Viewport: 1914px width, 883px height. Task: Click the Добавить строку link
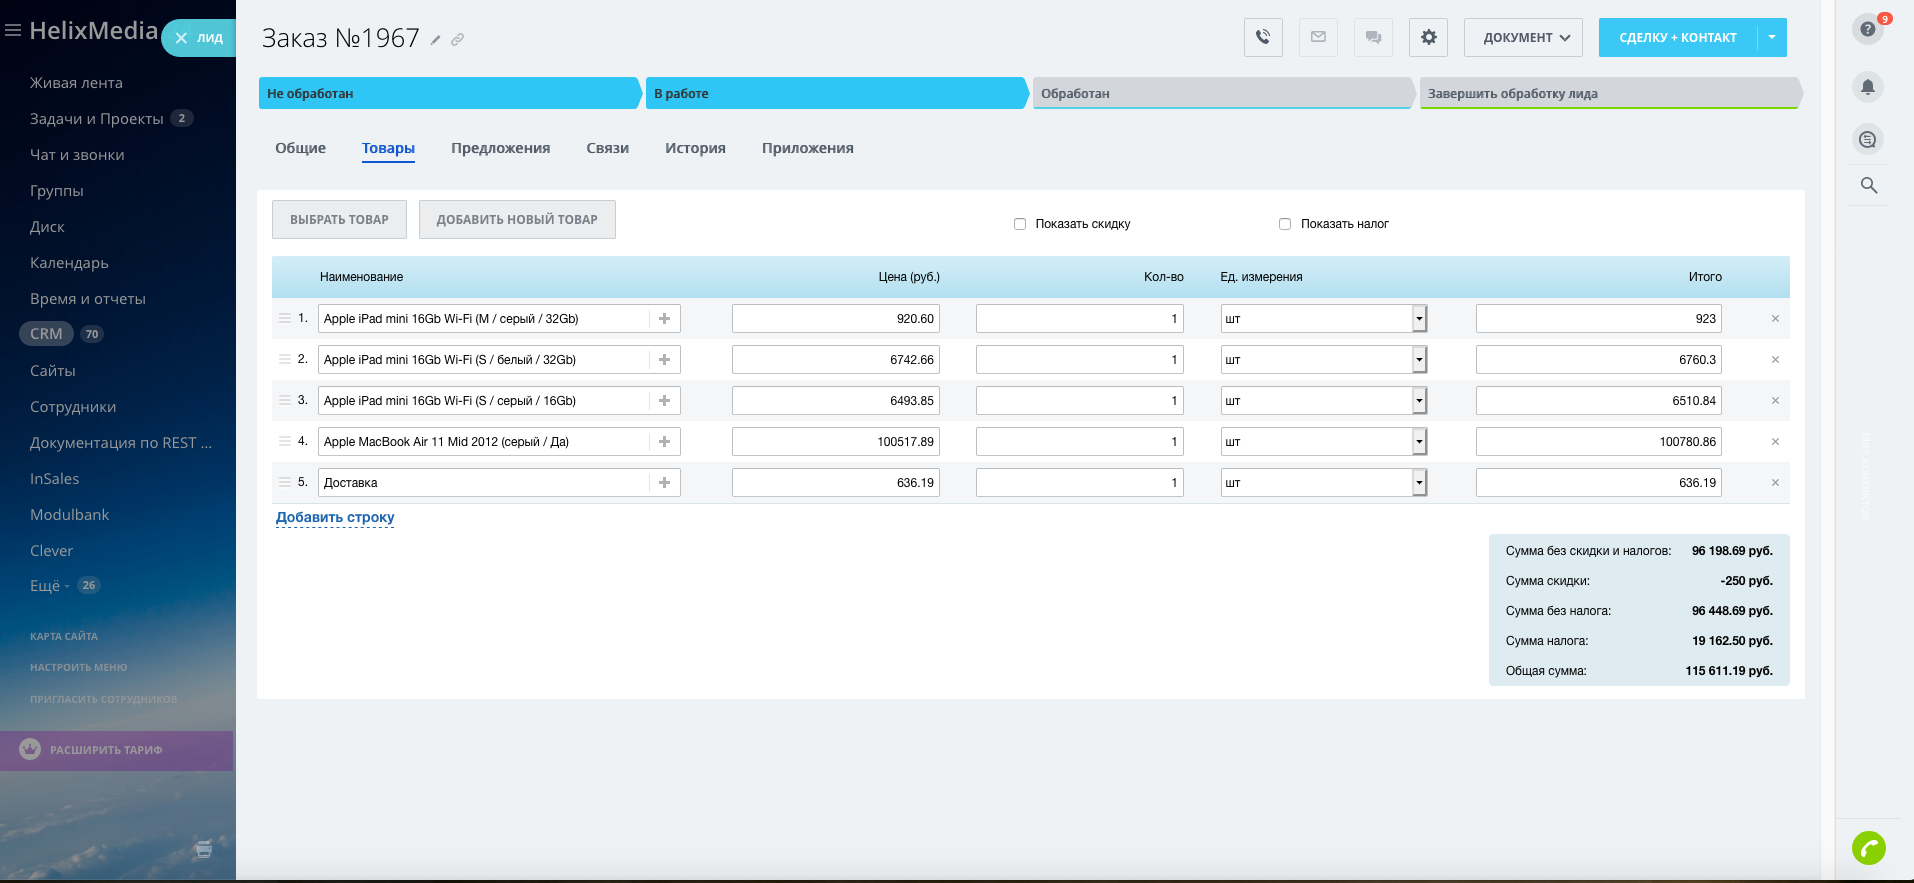(335, 518)
